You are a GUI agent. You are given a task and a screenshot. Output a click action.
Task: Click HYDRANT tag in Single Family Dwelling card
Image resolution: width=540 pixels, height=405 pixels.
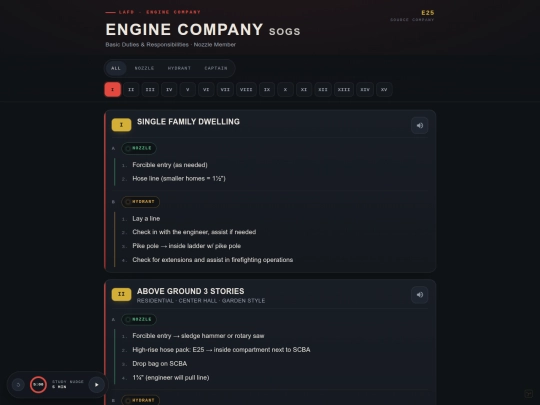(x=141, y=202)
